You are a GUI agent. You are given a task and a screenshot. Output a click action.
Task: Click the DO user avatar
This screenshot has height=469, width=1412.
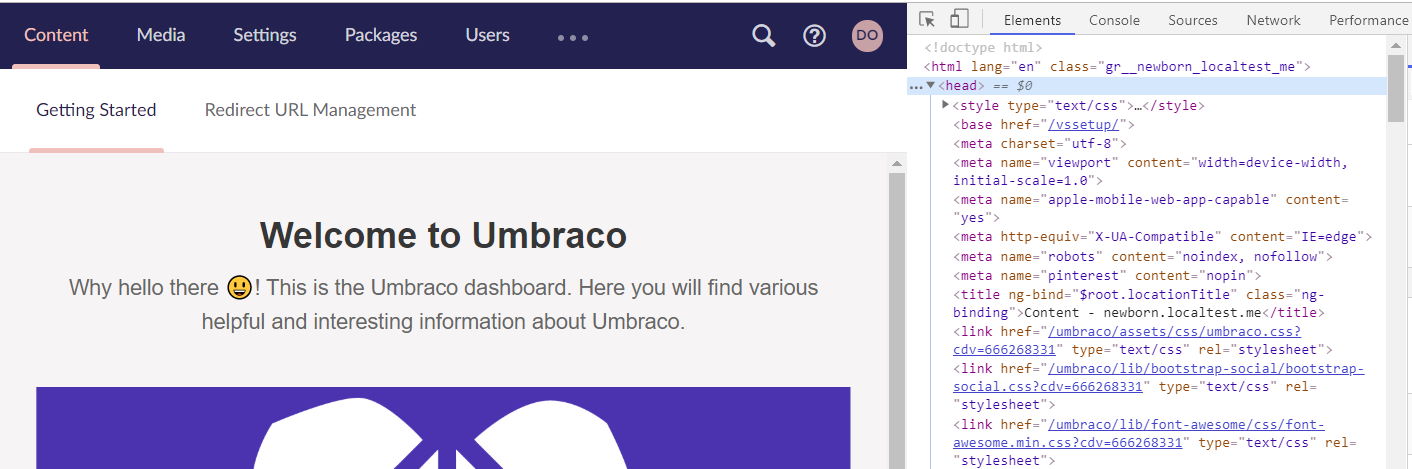pos(867,36)
